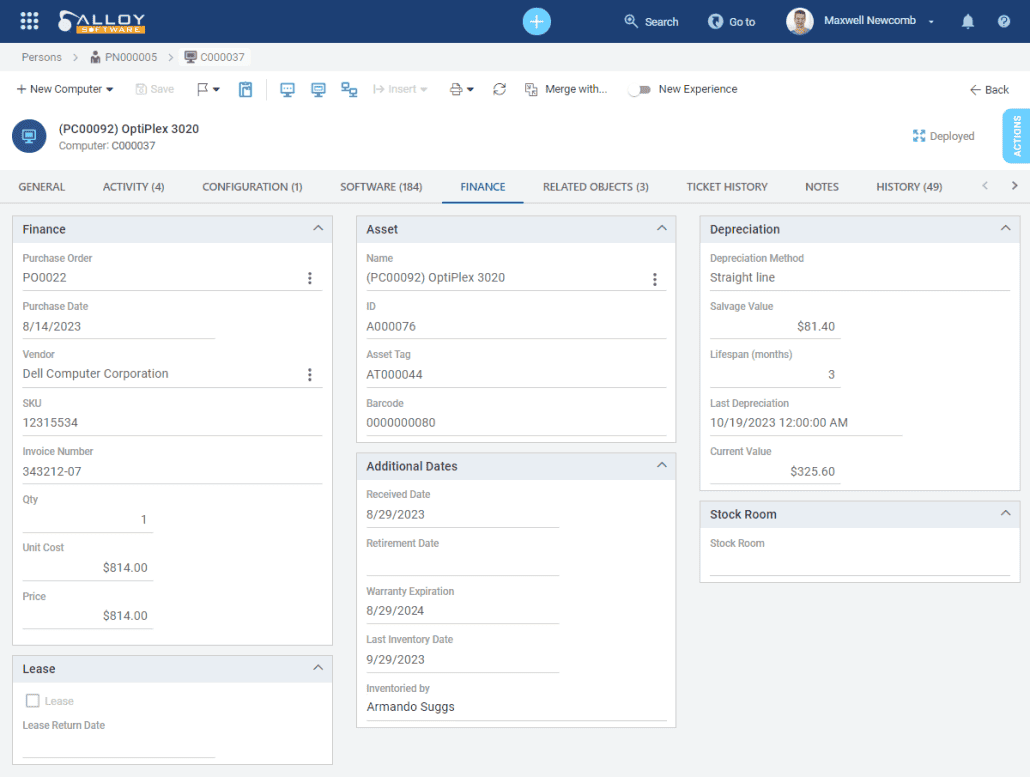This screenshot has width=1030, height=777.
Task: Click the Retirement Date field
Action: click(x=462, y=564)
